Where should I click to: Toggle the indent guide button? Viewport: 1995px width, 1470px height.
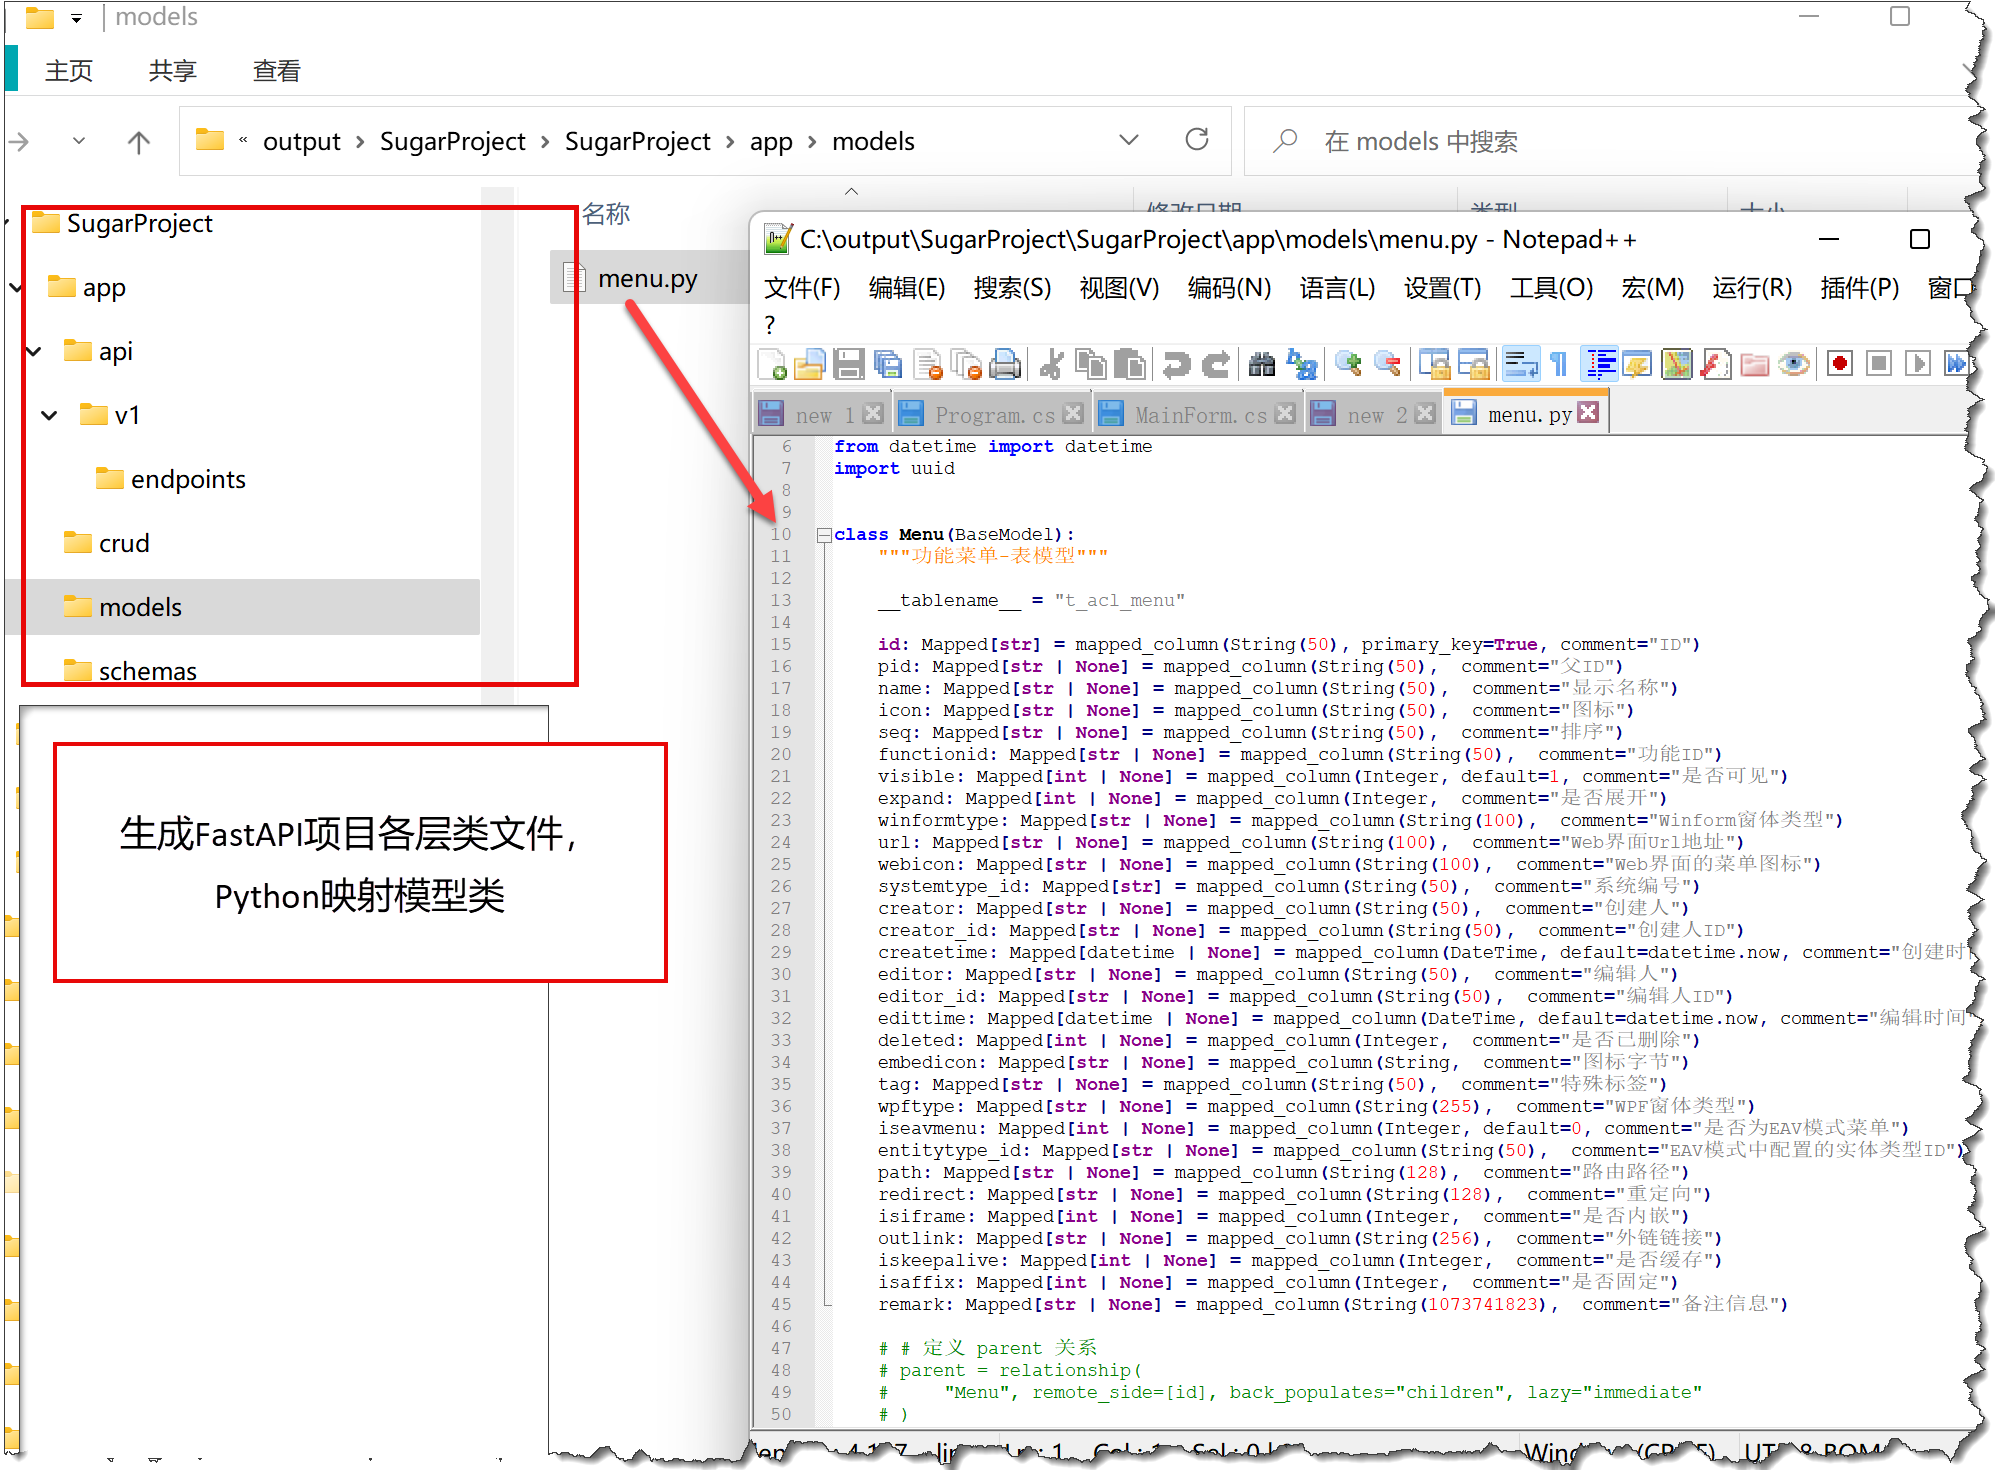[x=1600, y=365]
